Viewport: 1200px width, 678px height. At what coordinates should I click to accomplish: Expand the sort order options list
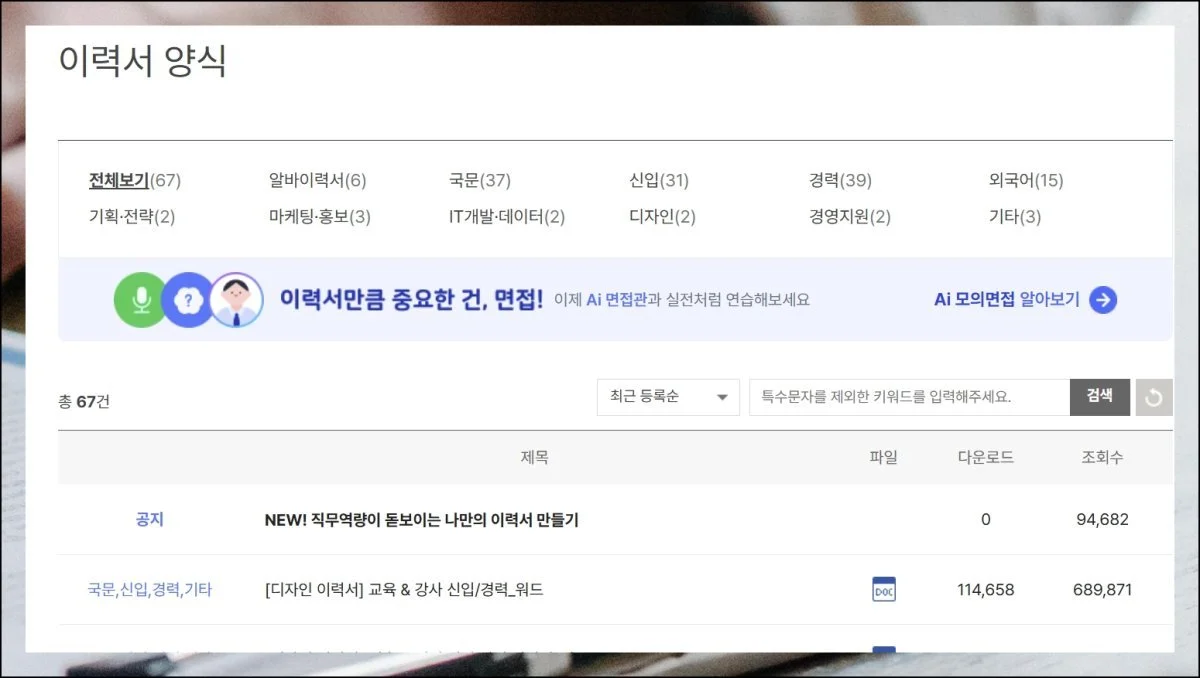pos(667,397)
